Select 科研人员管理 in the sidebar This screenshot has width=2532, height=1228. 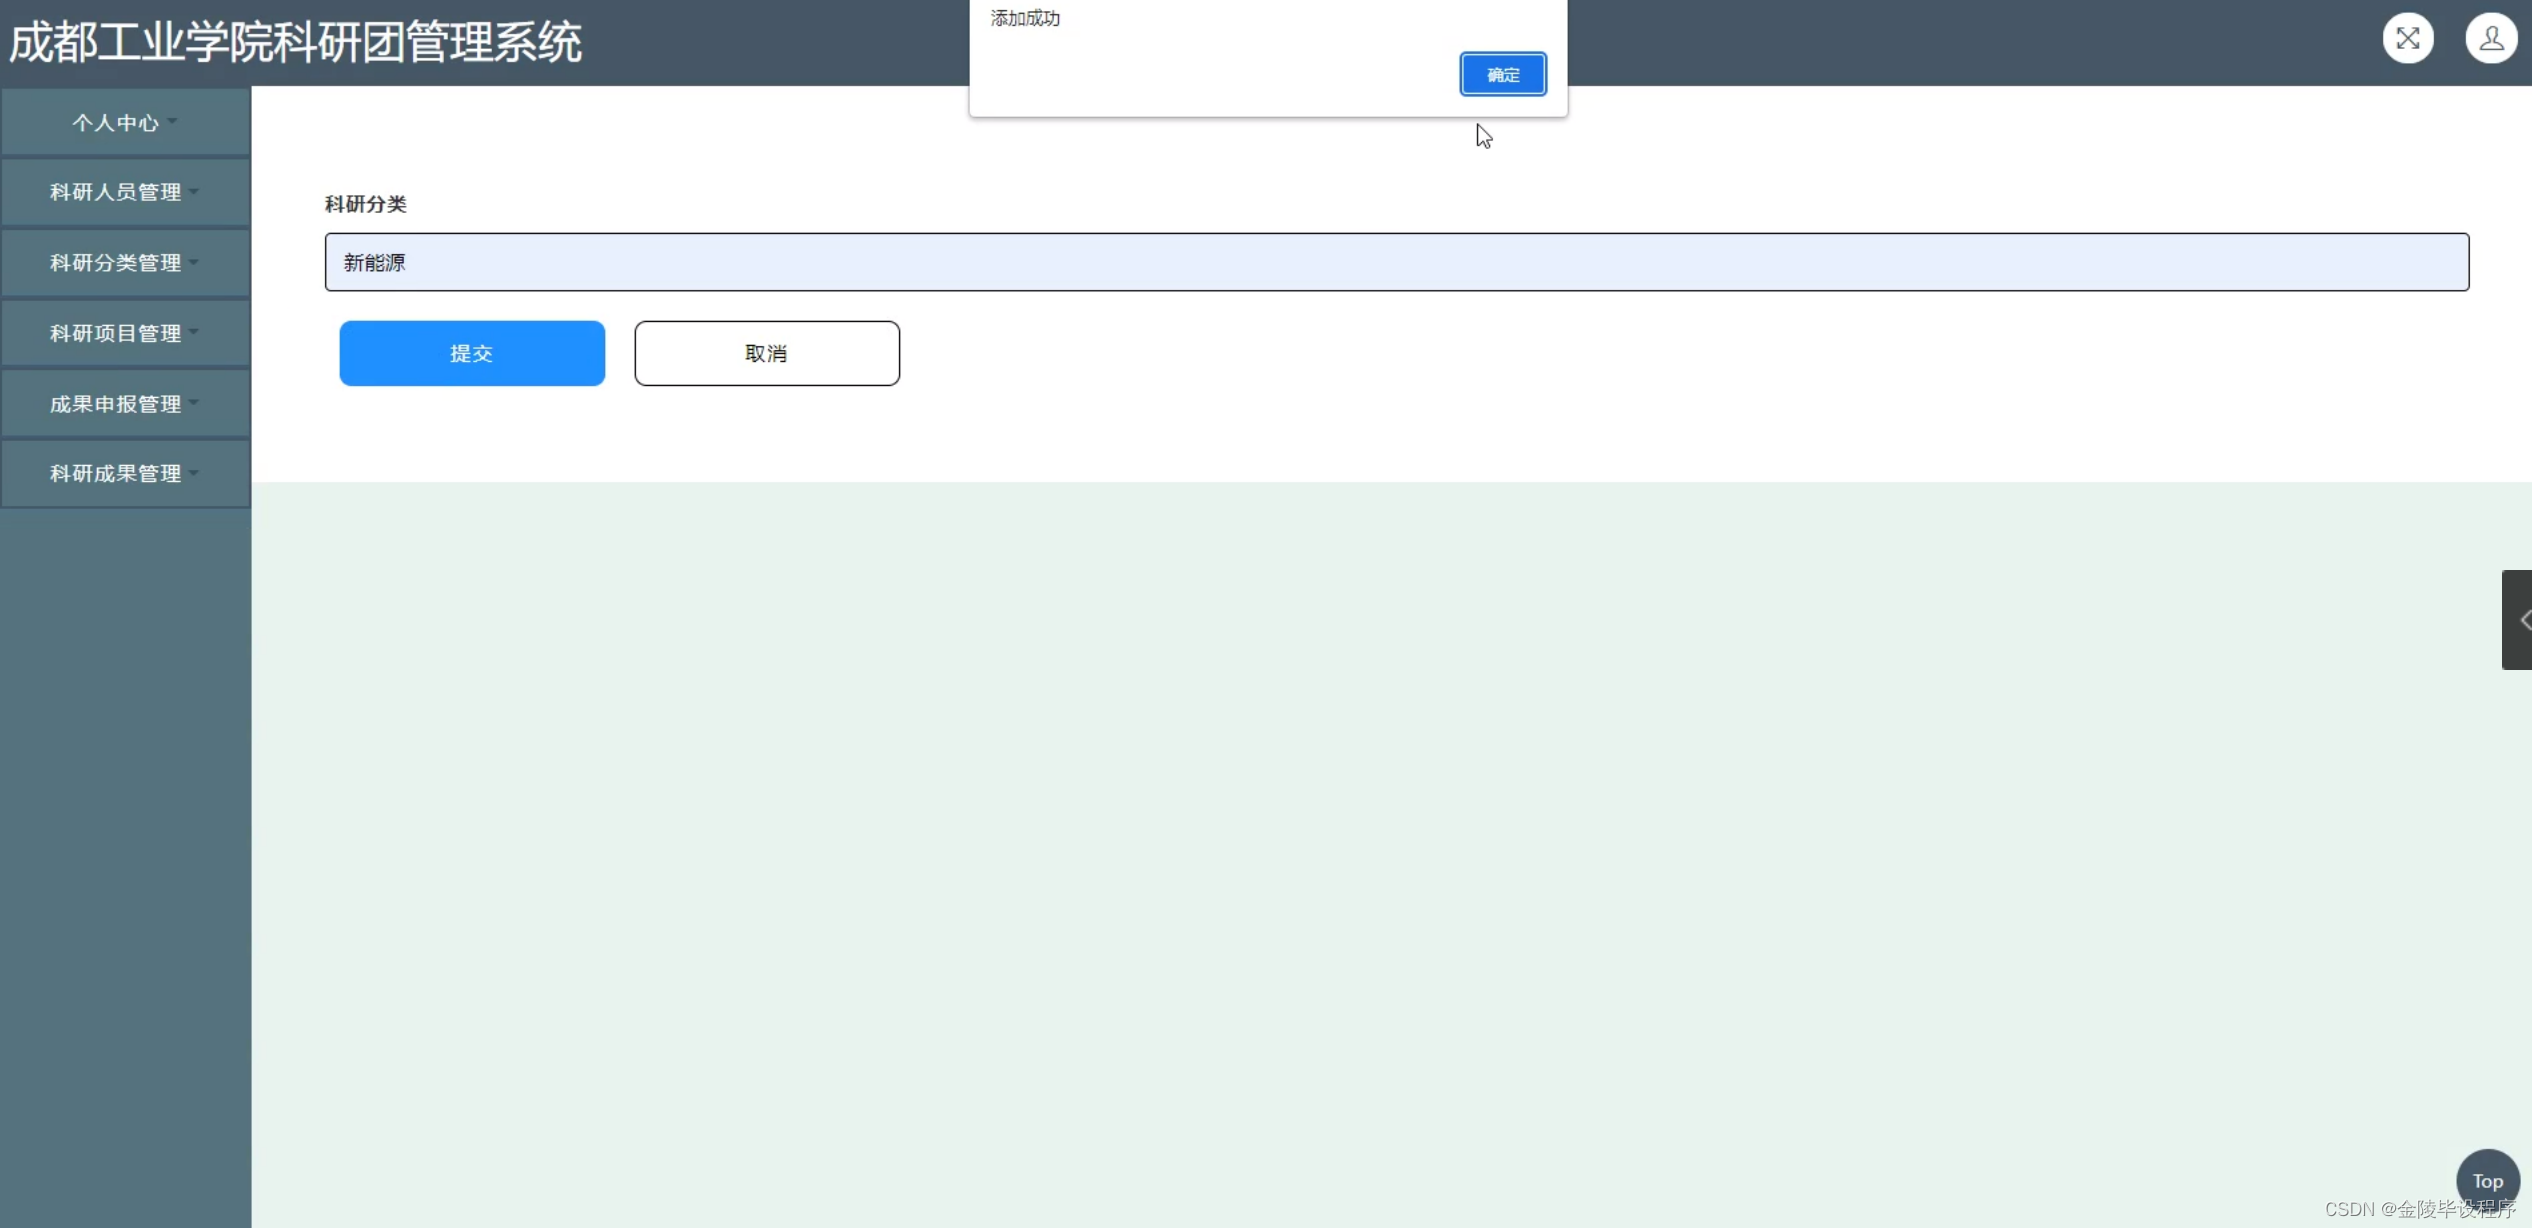114,192
